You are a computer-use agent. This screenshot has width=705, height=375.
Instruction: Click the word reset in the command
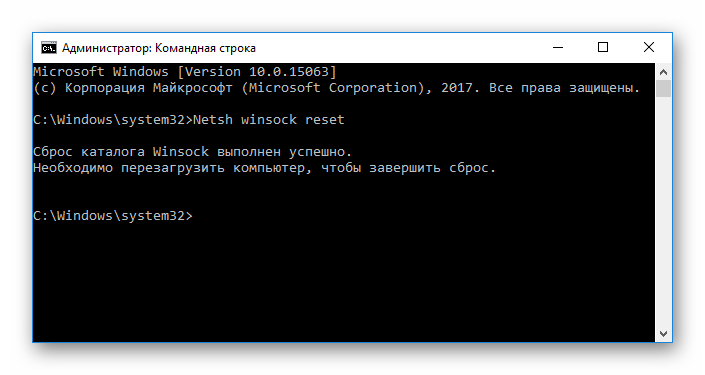coord(325,120)
